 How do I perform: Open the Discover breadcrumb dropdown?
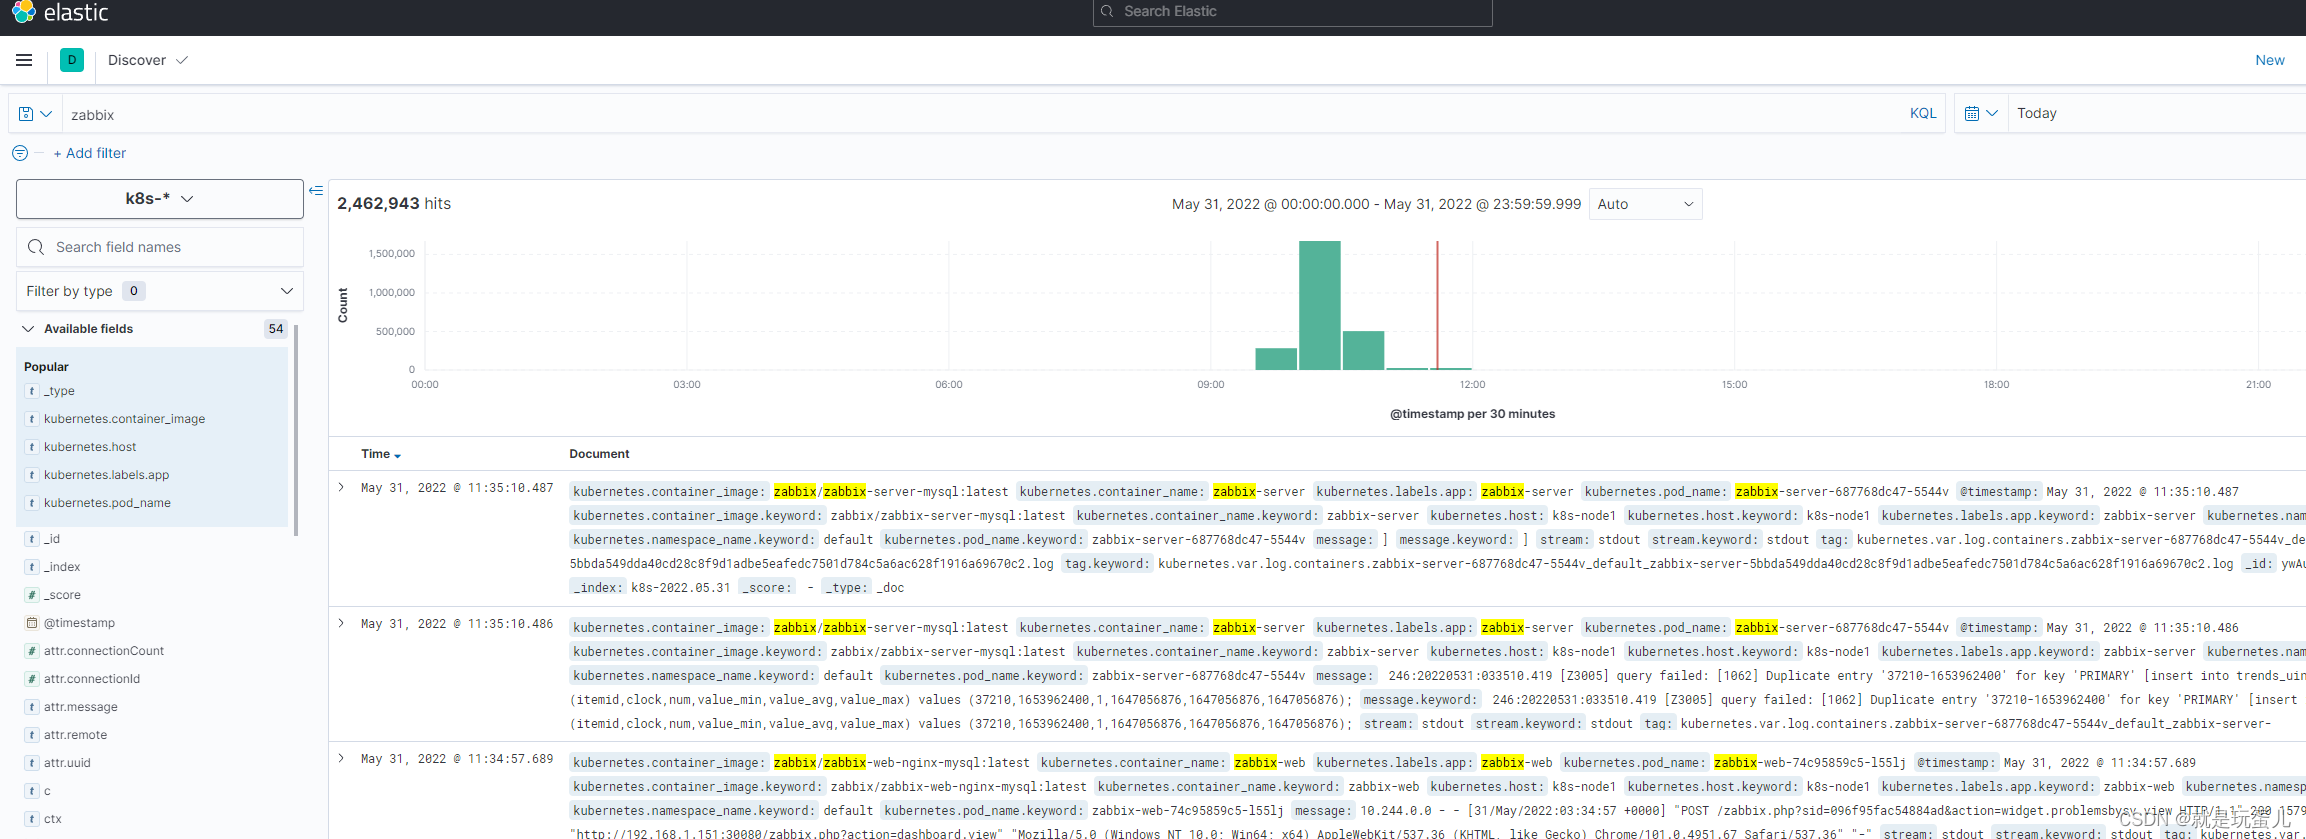pyautogui.click(x=148, y=60)
